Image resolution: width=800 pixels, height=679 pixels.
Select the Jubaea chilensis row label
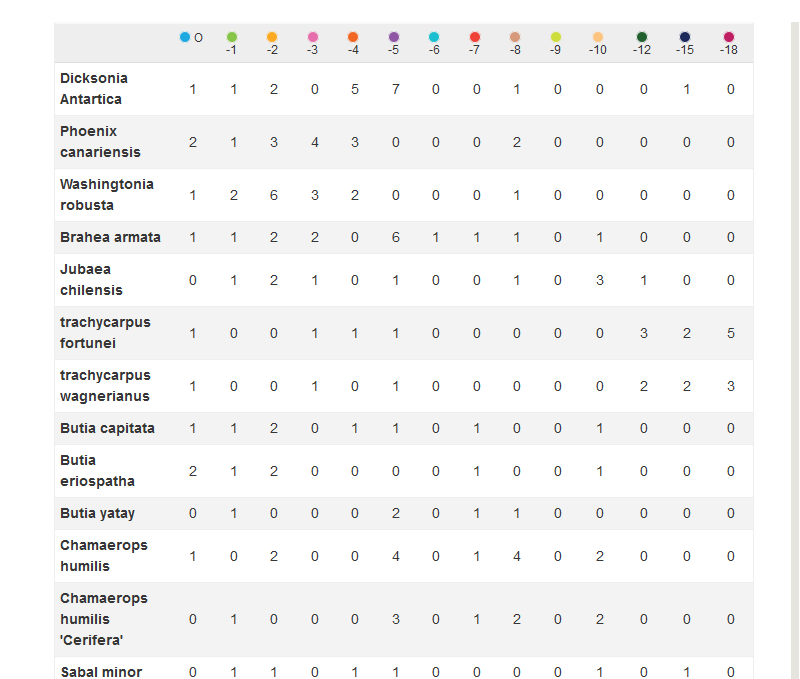pyautogui.click(x=91, y=280)
